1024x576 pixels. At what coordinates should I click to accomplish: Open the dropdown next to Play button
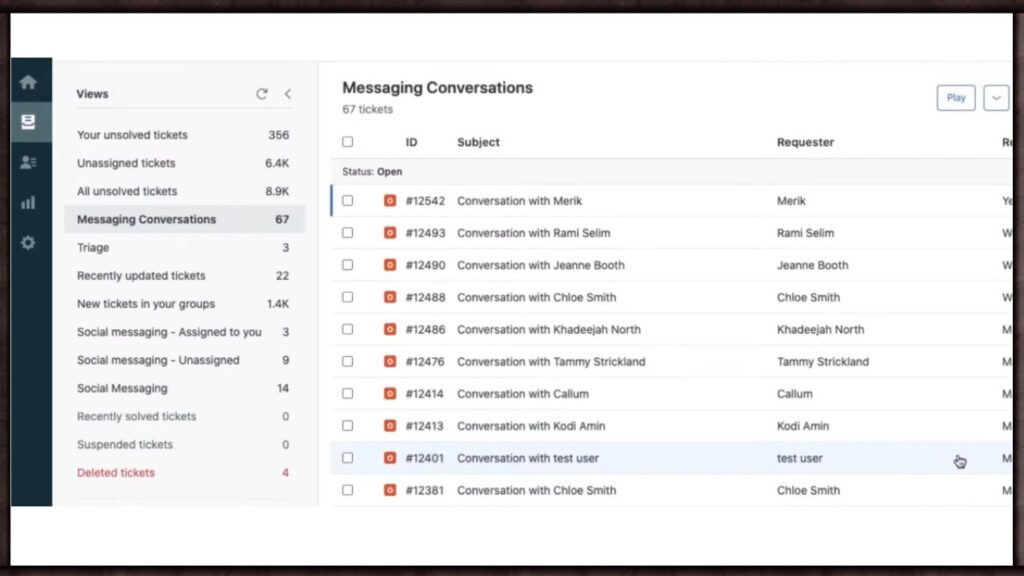pyautogui.click(x=996, y=98)
